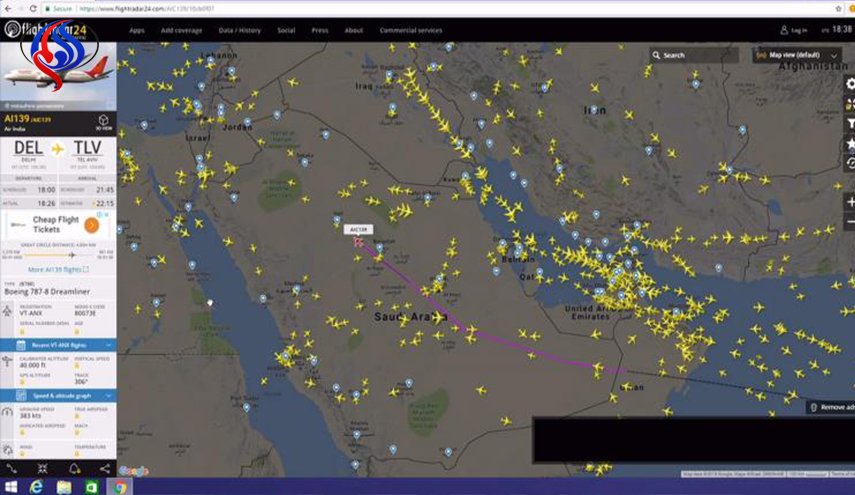Click the selected red aircraft under AIC139 label
Image resolution: width=855 pixels, height=495 pixels.
[358, 242]
